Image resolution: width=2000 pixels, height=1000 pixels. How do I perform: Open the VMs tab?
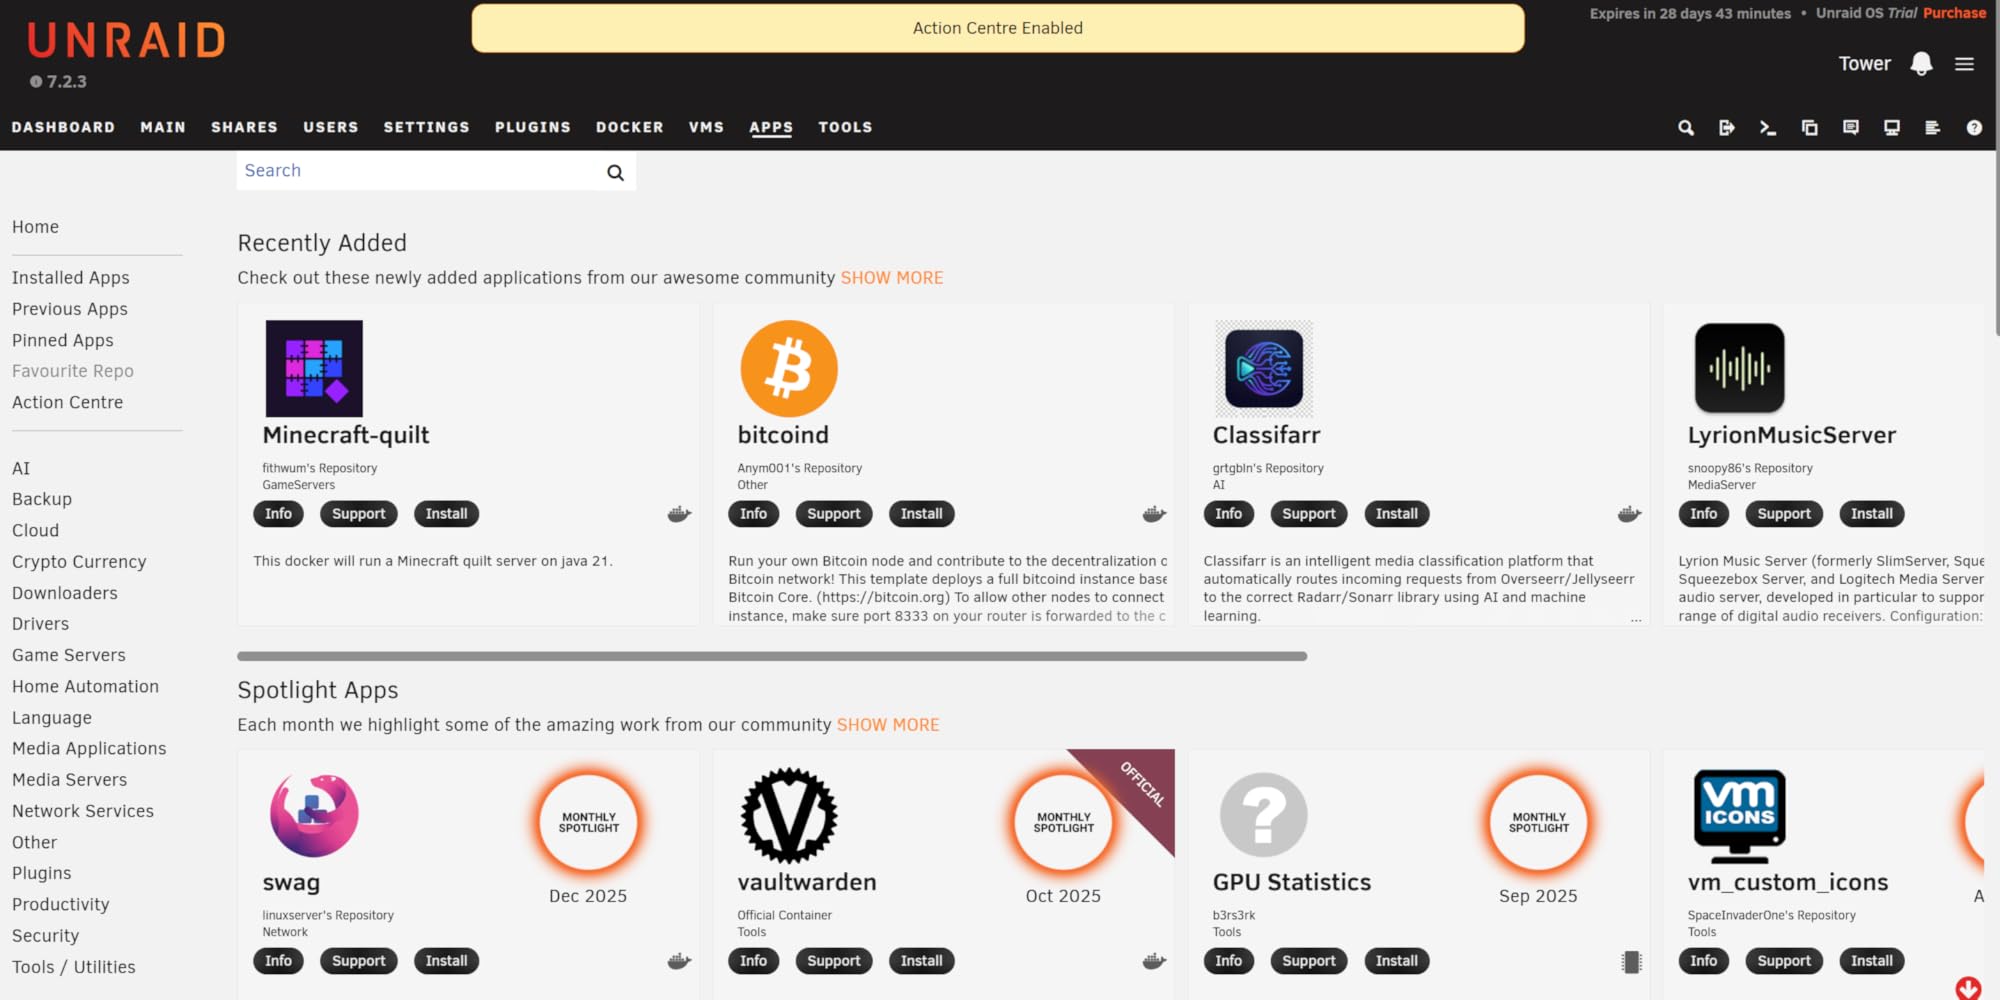[x=706, y=127]
